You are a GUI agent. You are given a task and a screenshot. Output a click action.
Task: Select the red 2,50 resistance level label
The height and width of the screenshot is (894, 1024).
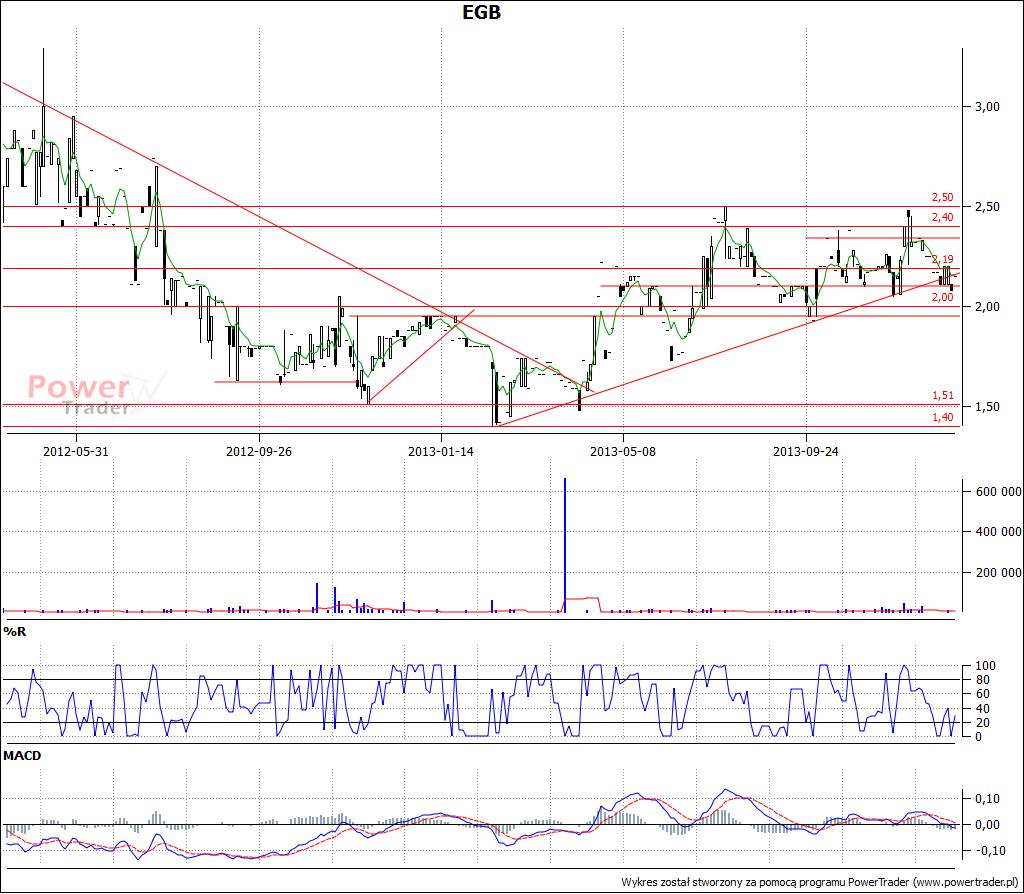[942, 198]
